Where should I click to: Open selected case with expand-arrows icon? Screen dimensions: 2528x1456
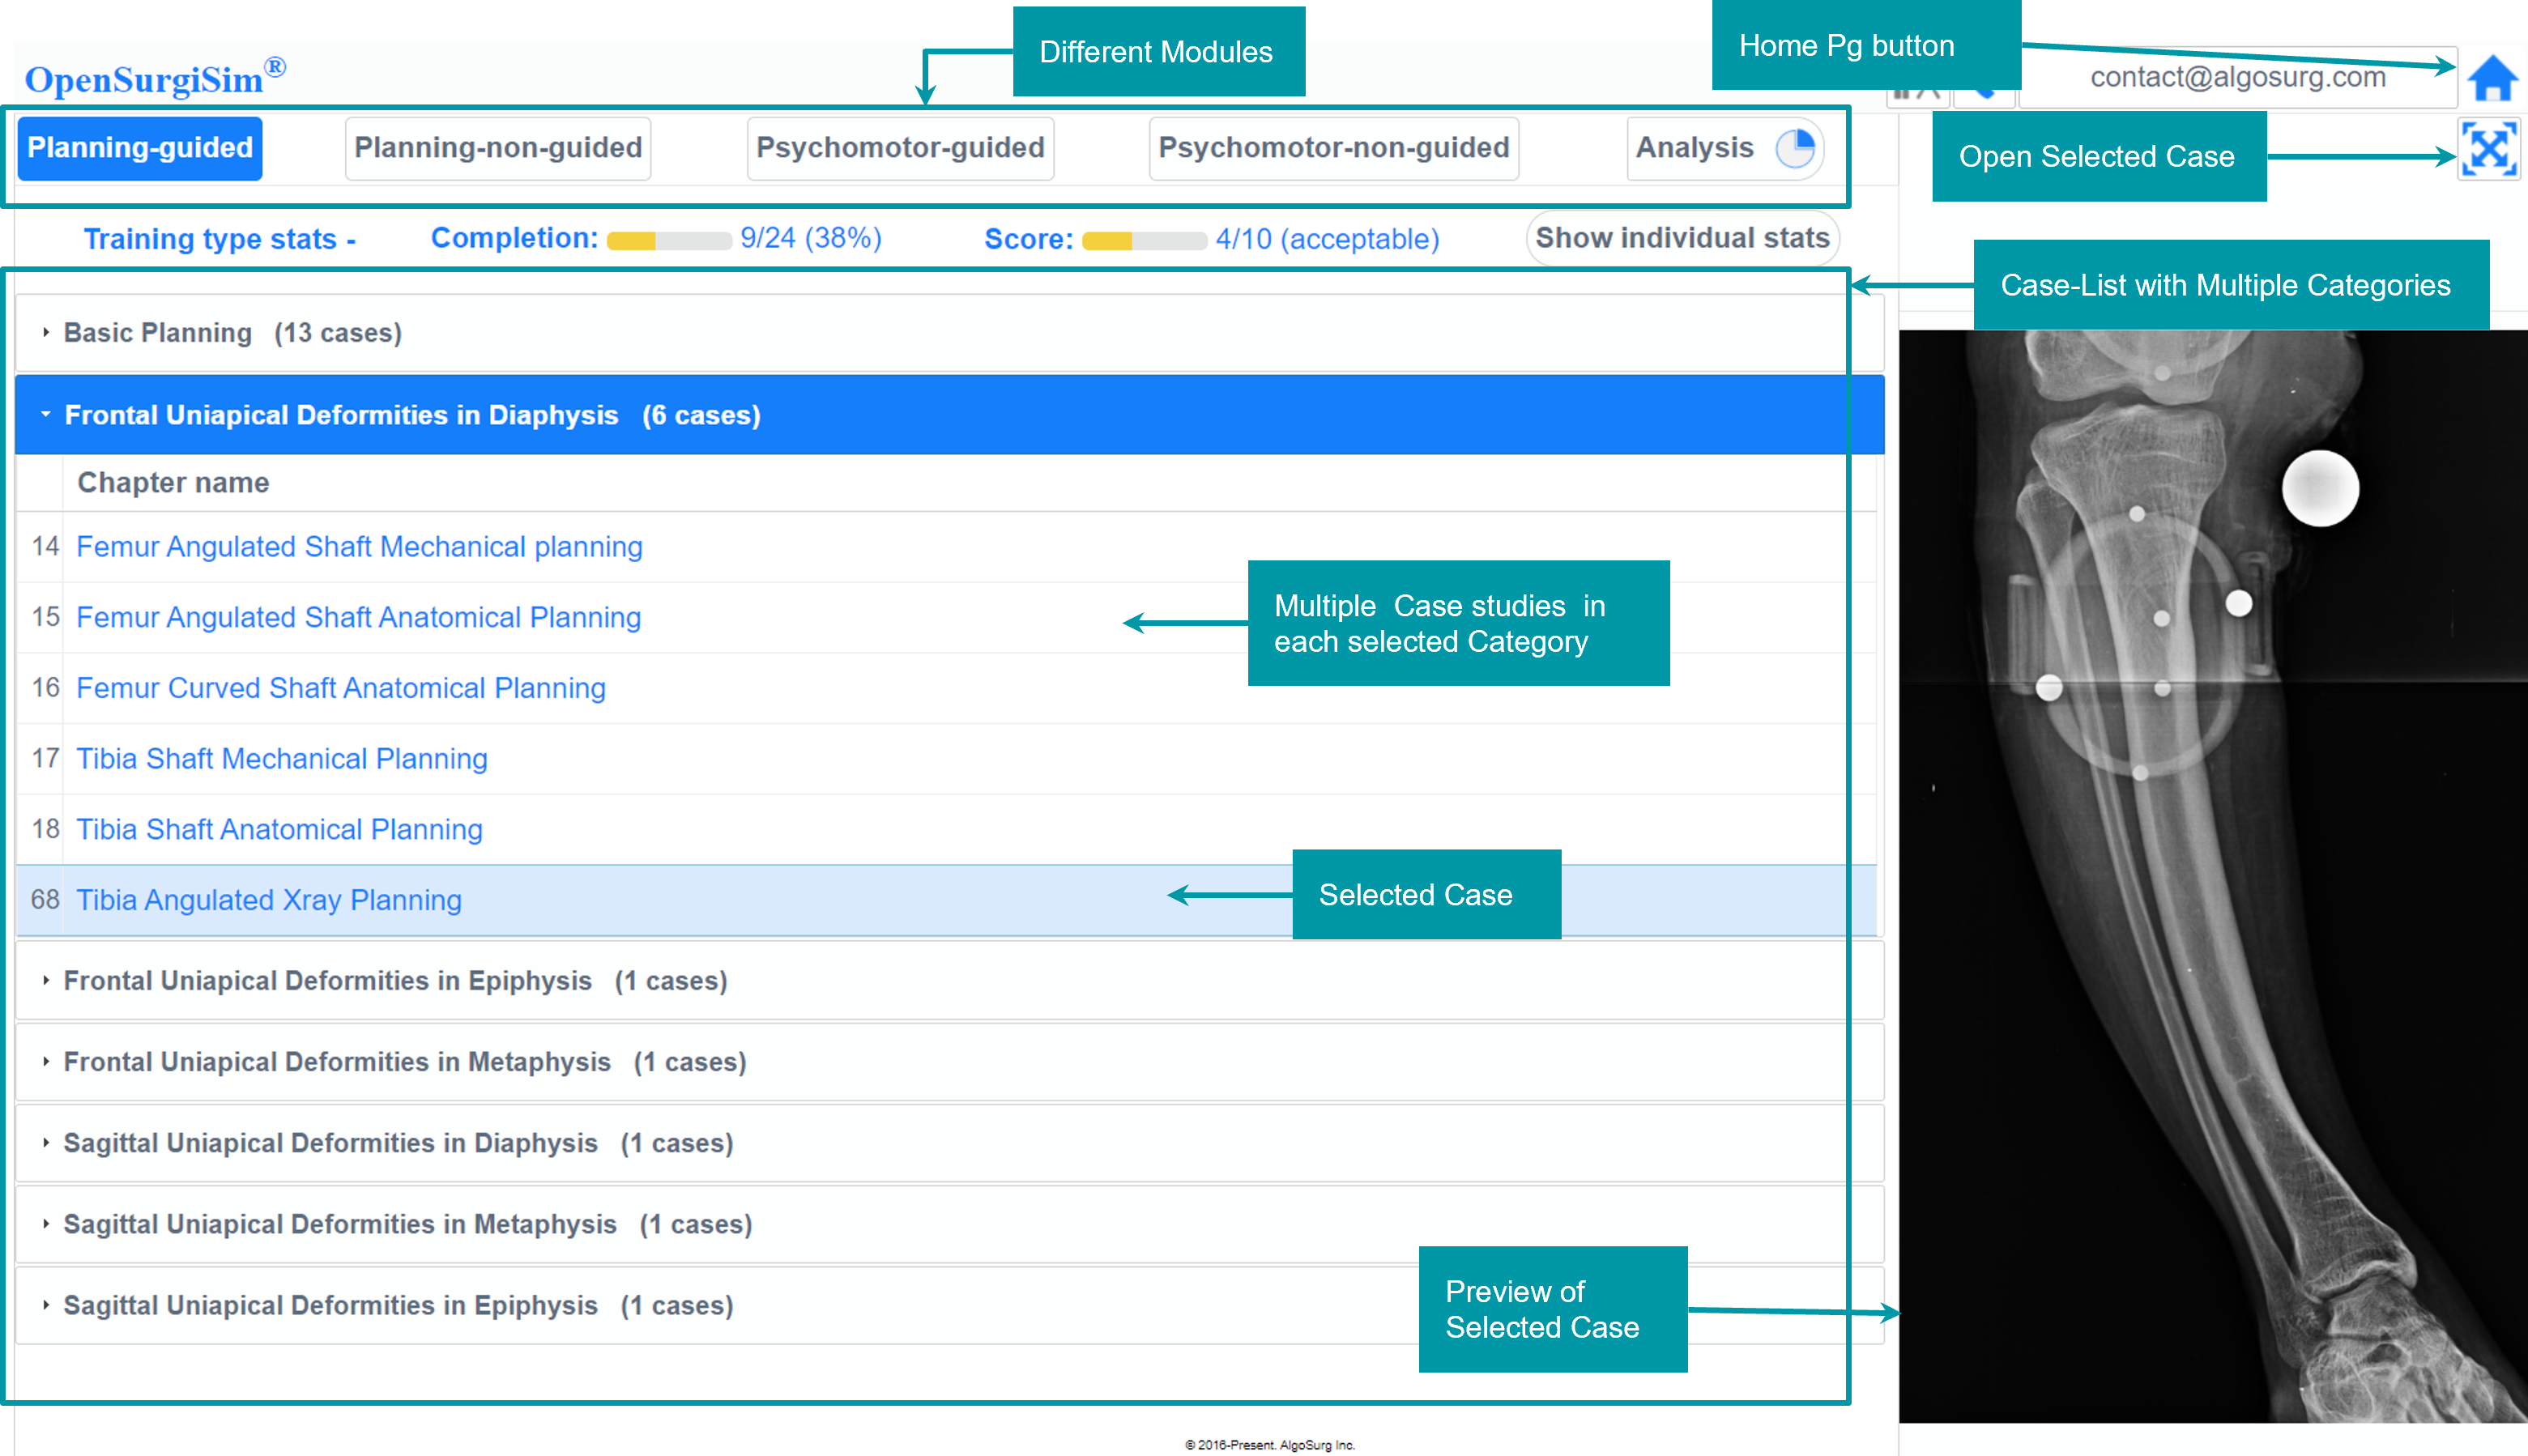pos(2488,150)
